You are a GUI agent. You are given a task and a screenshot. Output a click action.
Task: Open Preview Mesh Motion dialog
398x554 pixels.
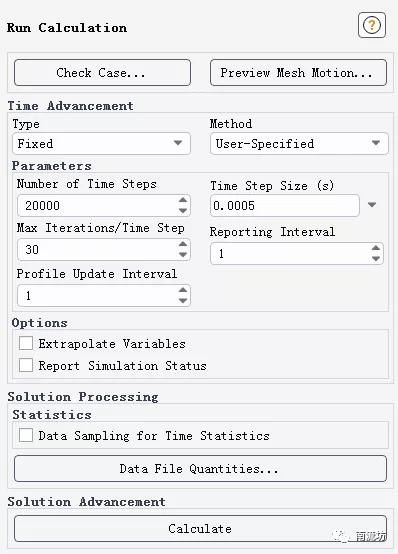click(x=298, y=72)
